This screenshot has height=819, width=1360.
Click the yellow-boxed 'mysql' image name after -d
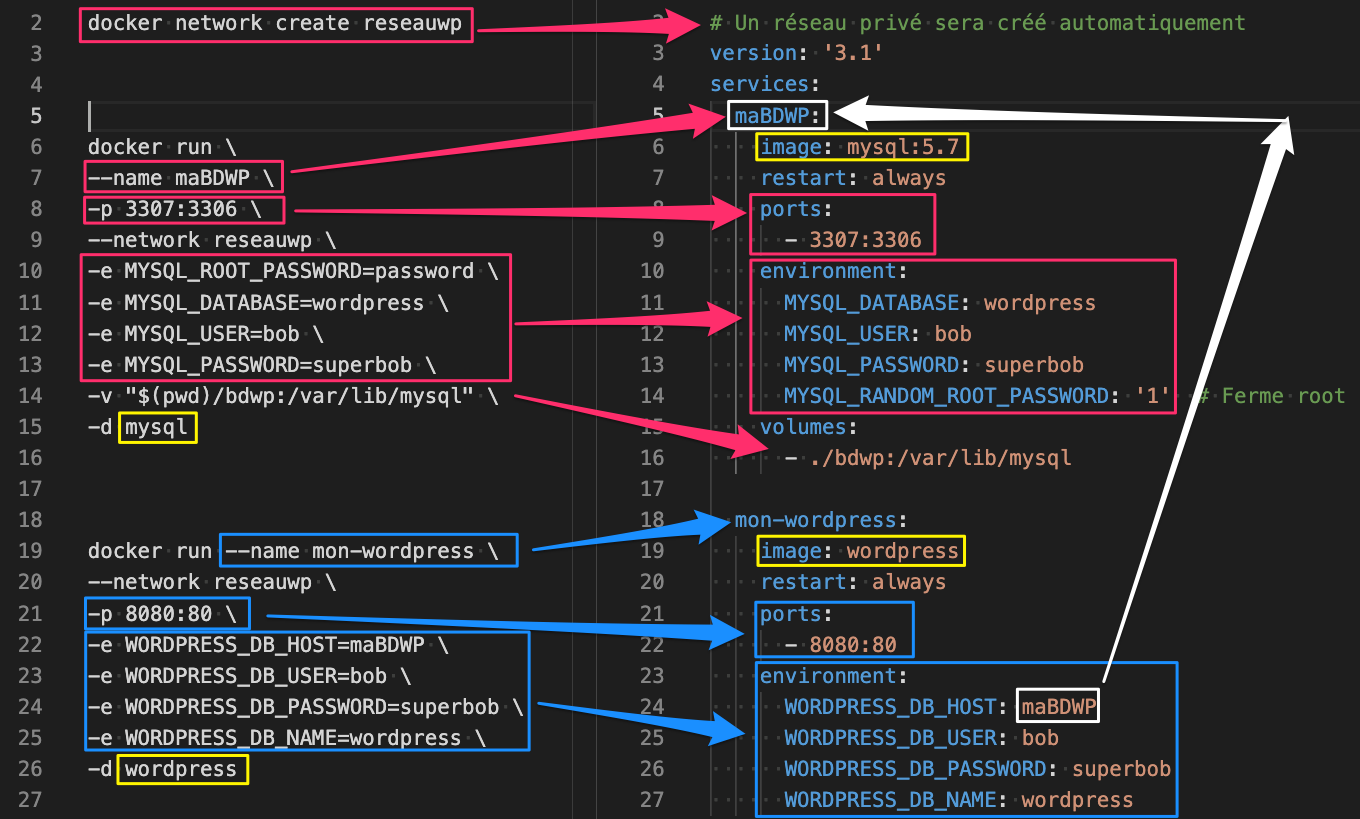pos(157,428)
